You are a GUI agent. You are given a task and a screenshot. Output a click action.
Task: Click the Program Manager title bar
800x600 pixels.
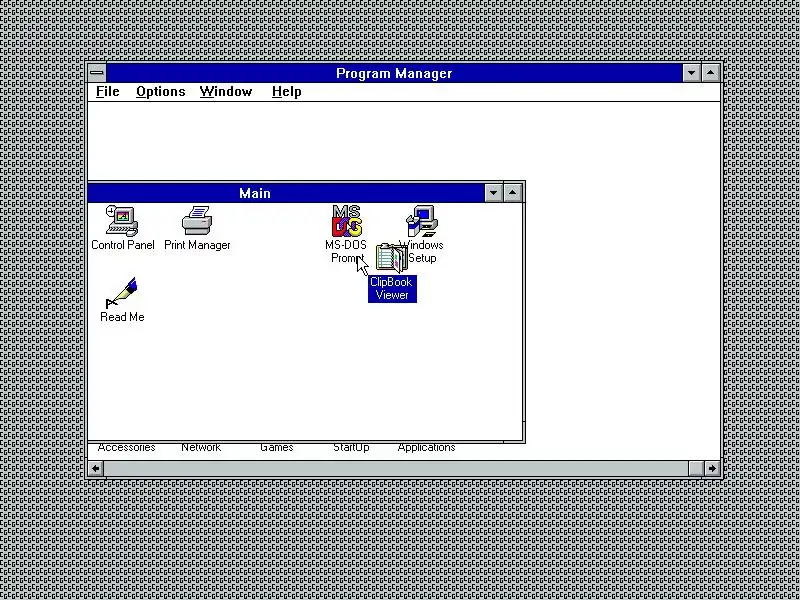pyautogui.click(x=394, y=73)
